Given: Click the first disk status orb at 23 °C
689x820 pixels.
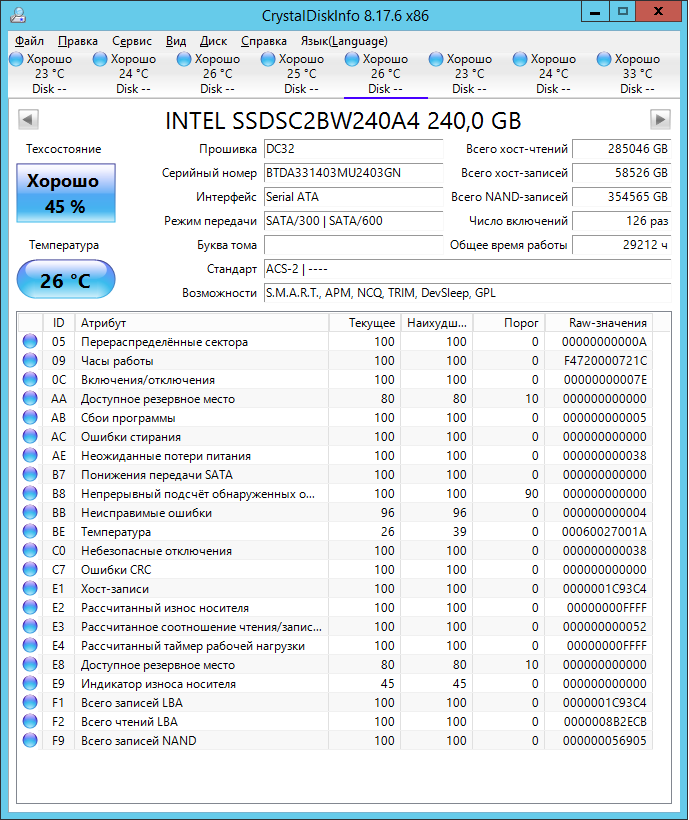Looking at the screenshot, I should [x=17, y=60].
